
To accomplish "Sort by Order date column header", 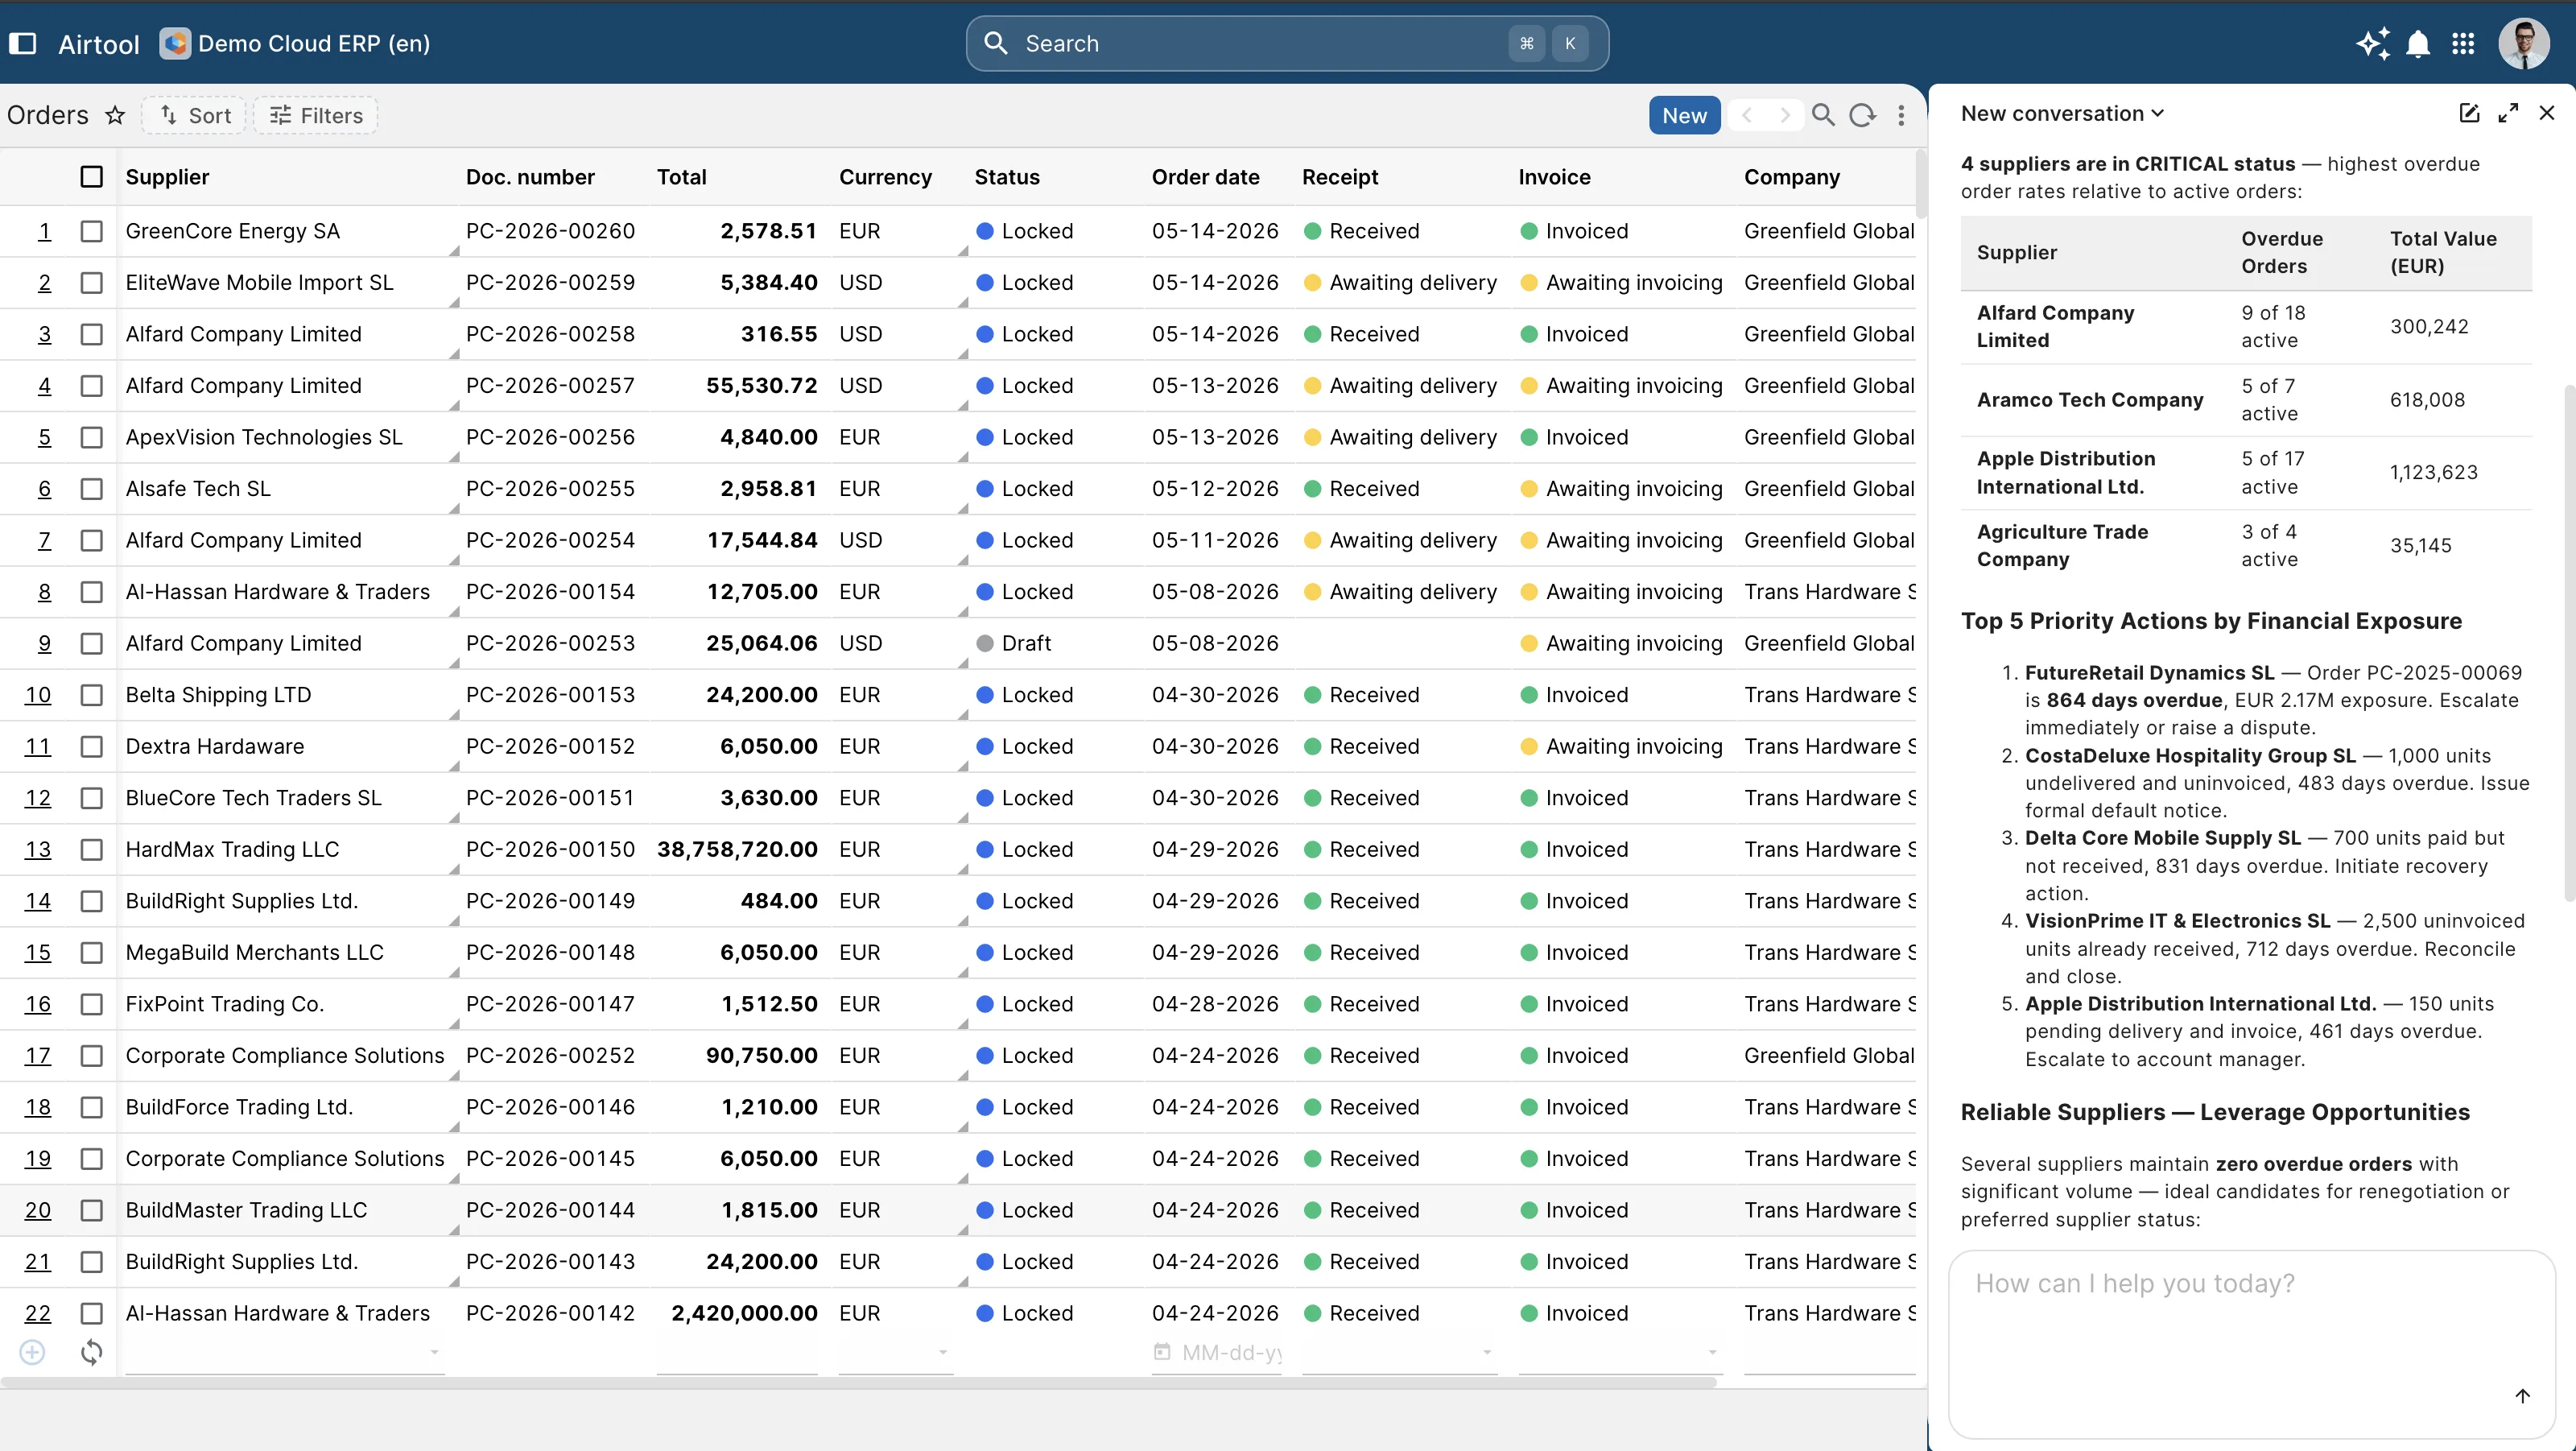I will (1205, 177).
